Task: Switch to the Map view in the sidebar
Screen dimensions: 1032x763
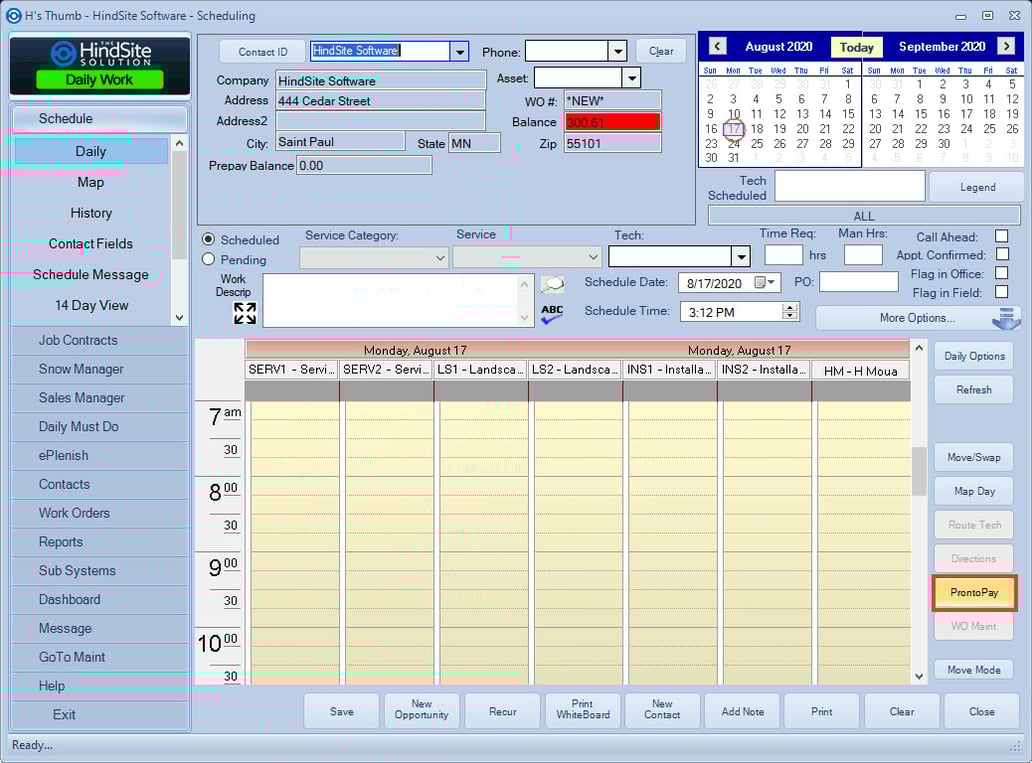Action: point(90,182)
